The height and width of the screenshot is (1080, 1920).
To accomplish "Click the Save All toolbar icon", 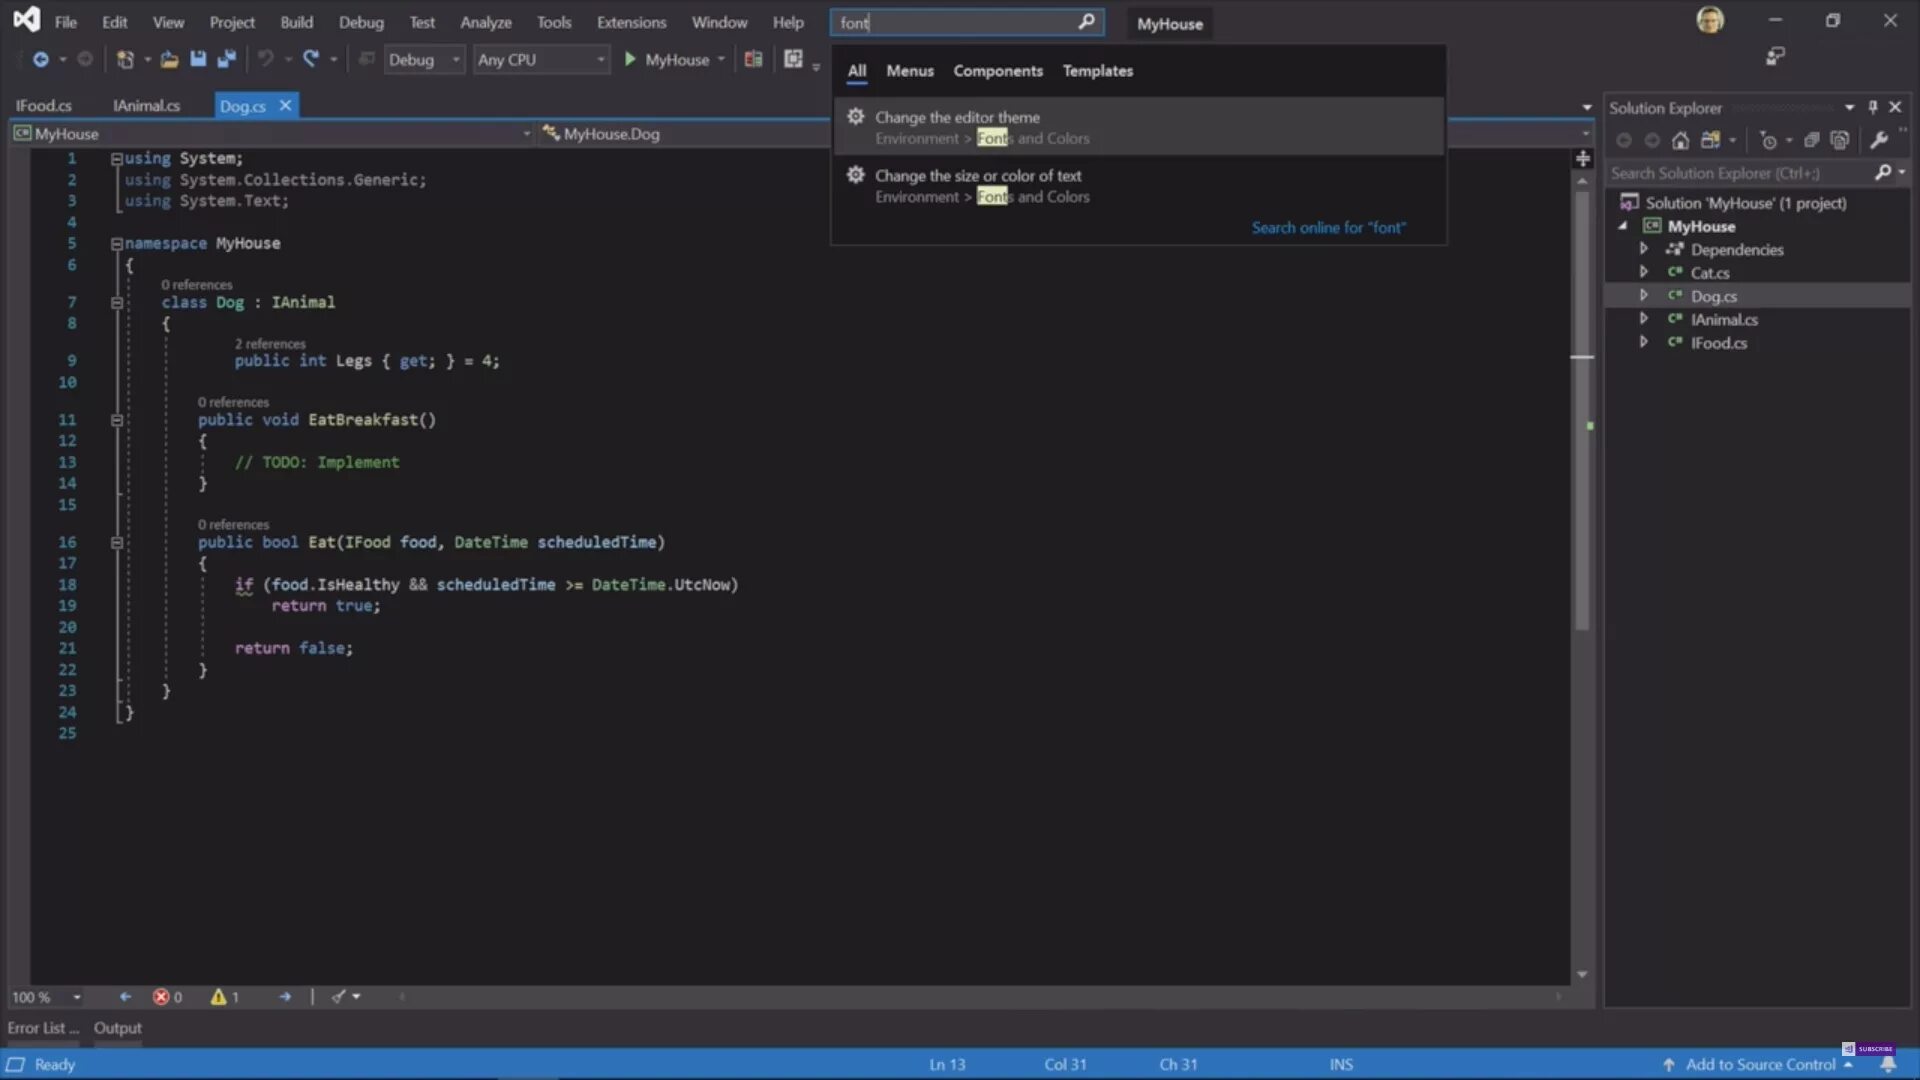I will click(227, 59).
